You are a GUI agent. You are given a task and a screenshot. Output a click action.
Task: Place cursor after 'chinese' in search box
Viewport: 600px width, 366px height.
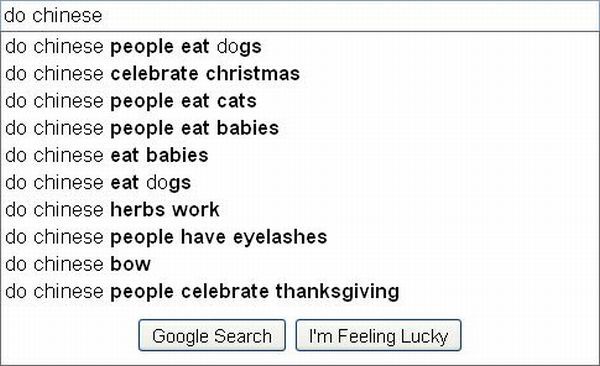coord(103,16)
